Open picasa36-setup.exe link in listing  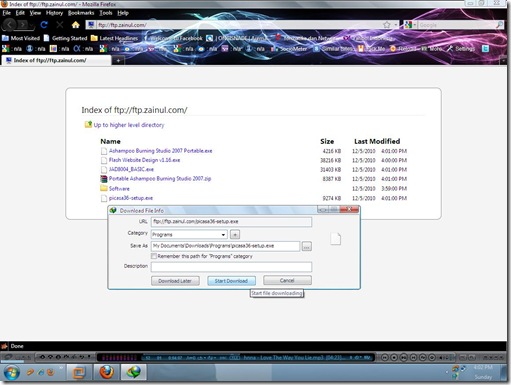pyautogui.click(x=131, y=198)
